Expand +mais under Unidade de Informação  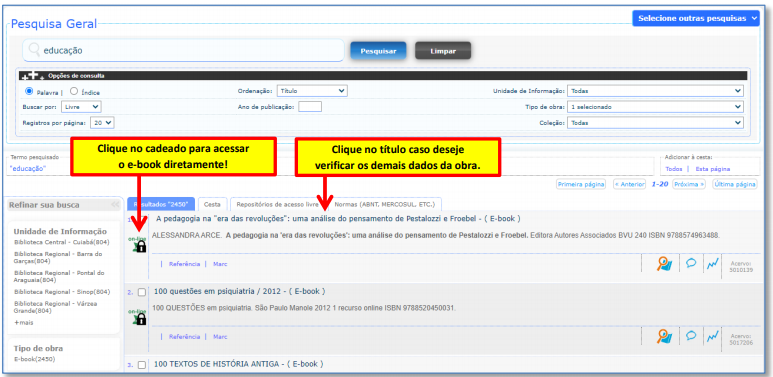point(23,322)
